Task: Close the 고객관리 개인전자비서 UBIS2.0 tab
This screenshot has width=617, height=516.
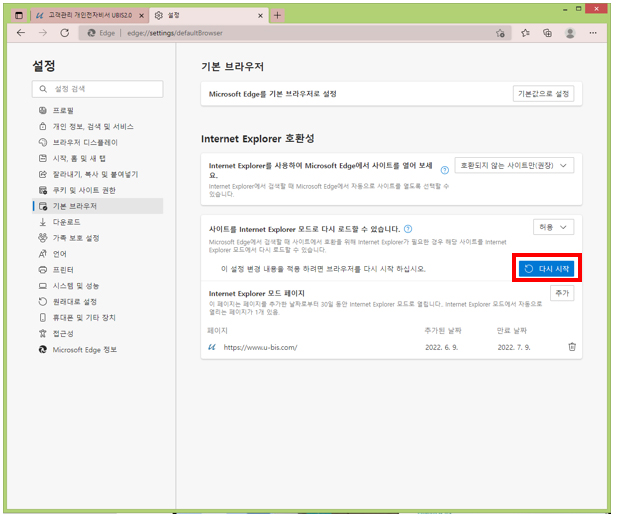Action: click(x=142, y=16)
